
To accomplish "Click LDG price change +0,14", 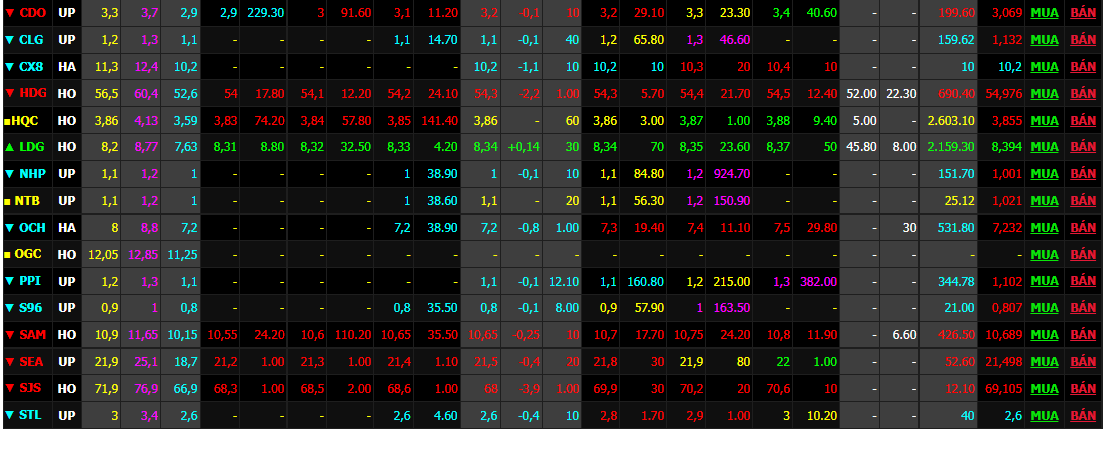I will [x=524, y=147].
